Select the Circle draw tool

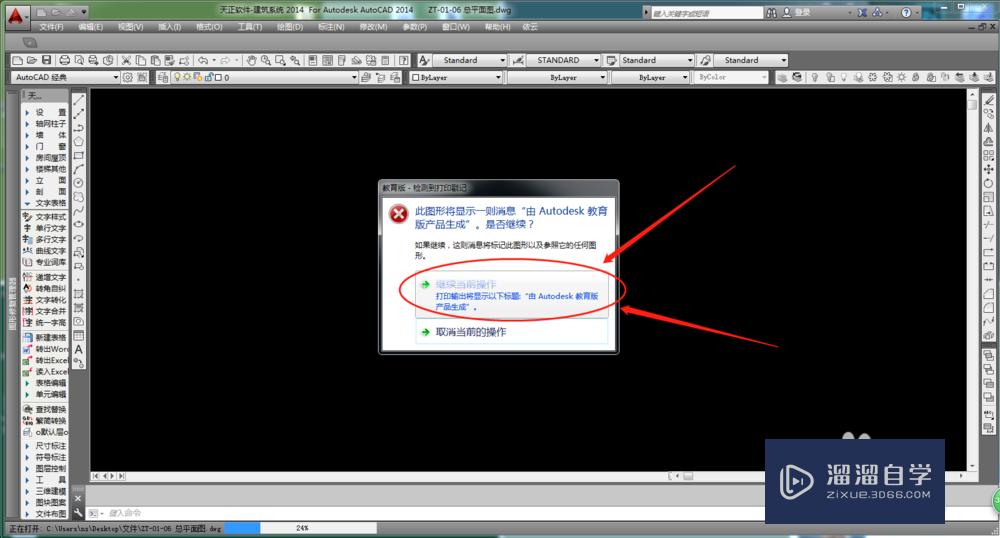[78, 183]
